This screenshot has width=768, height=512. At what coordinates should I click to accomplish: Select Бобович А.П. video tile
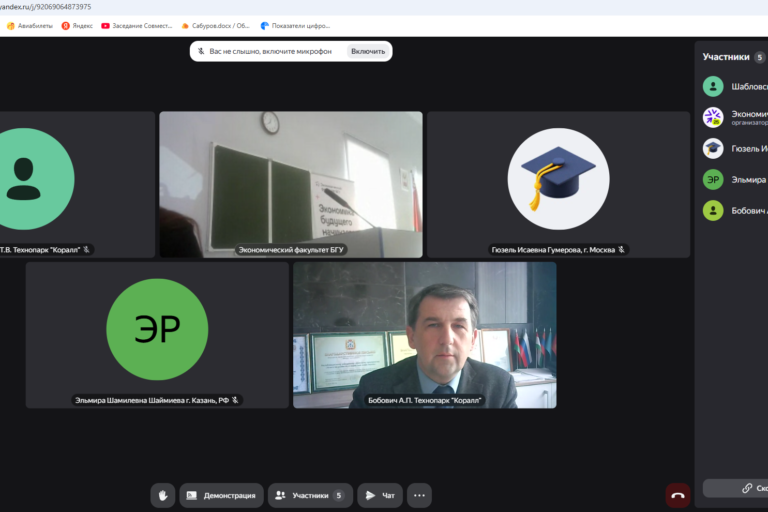424,335
